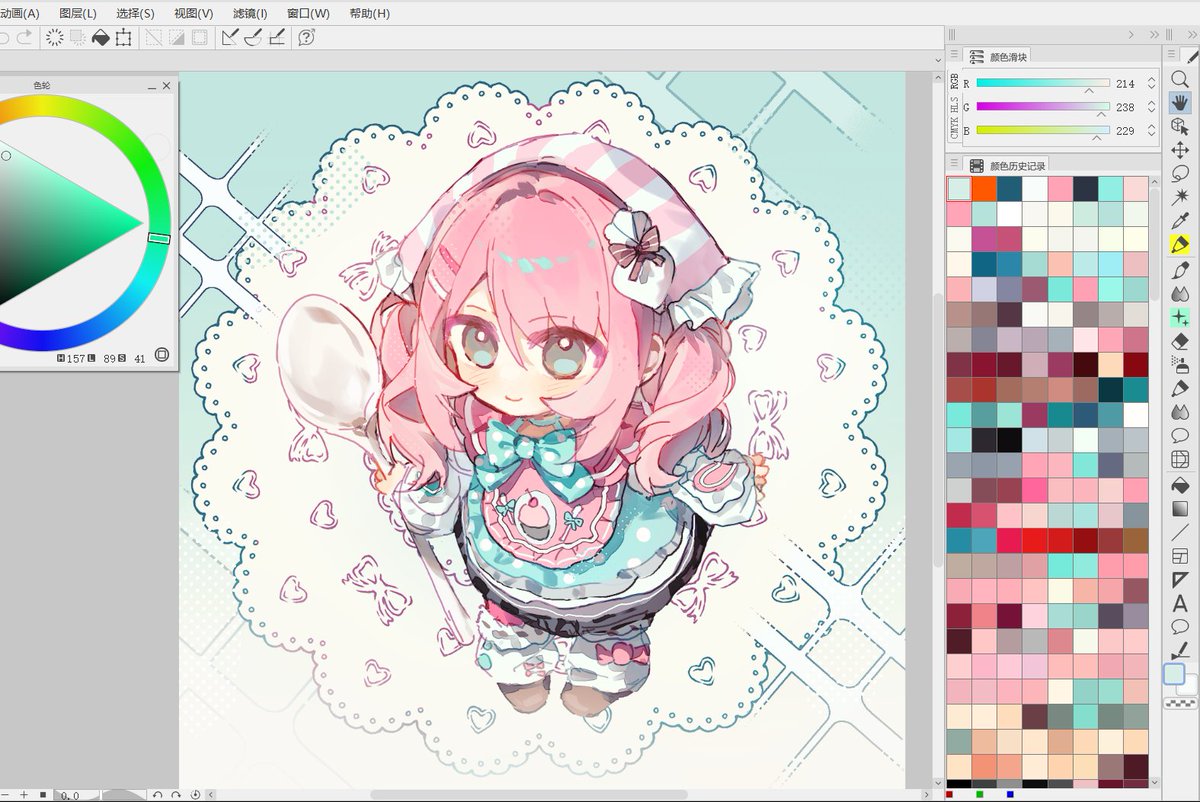Open the 选择(S) menu
Image resolution: width=1200 pixels, height=802 pixels.
[135, 13]
